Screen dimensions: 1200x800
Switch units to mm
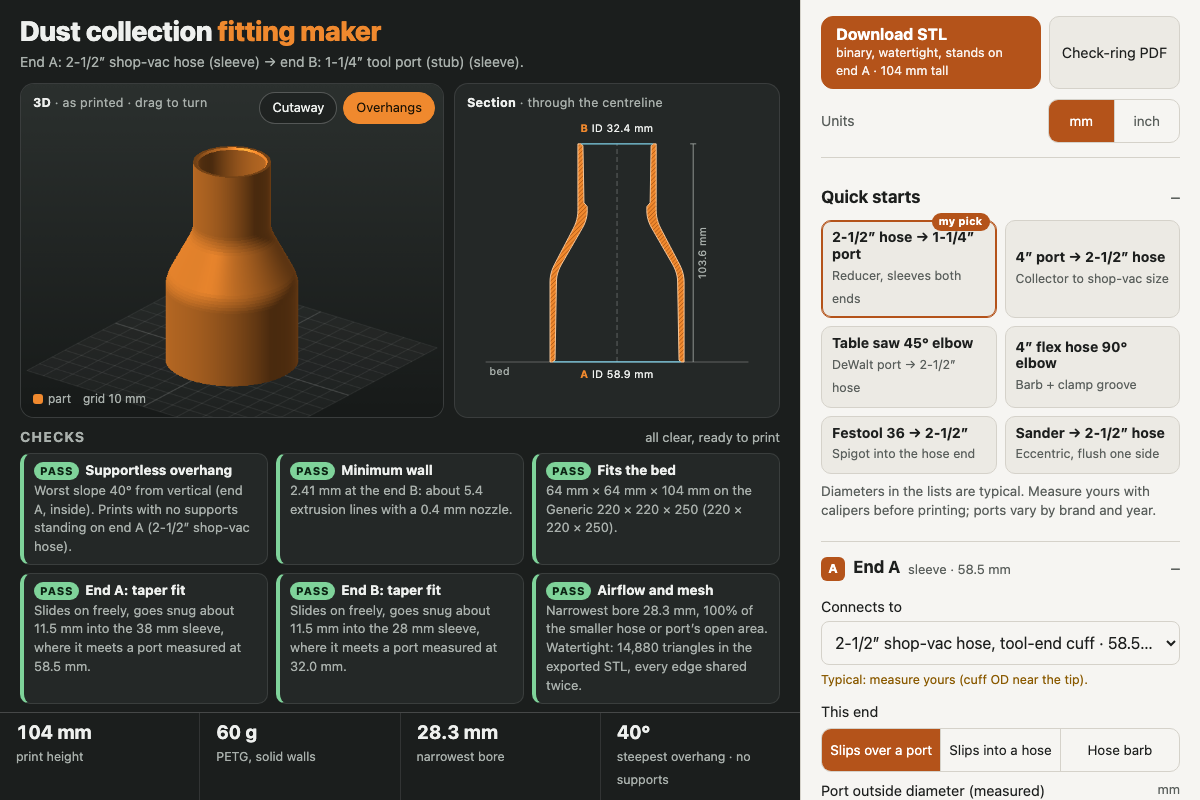click(1081, 121)
